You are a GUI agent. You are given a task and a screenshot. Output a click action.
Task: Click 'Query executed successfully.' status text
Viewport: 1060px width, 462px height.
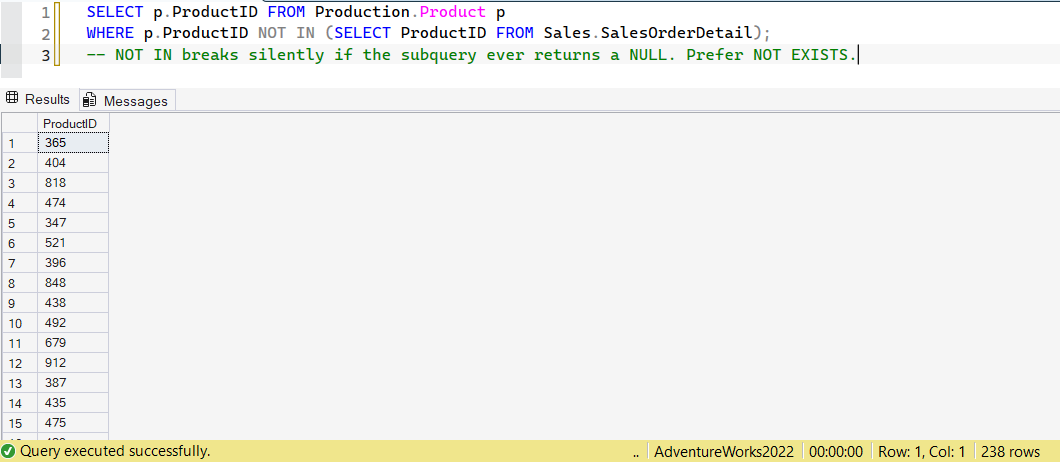click(x=115, y=451)
